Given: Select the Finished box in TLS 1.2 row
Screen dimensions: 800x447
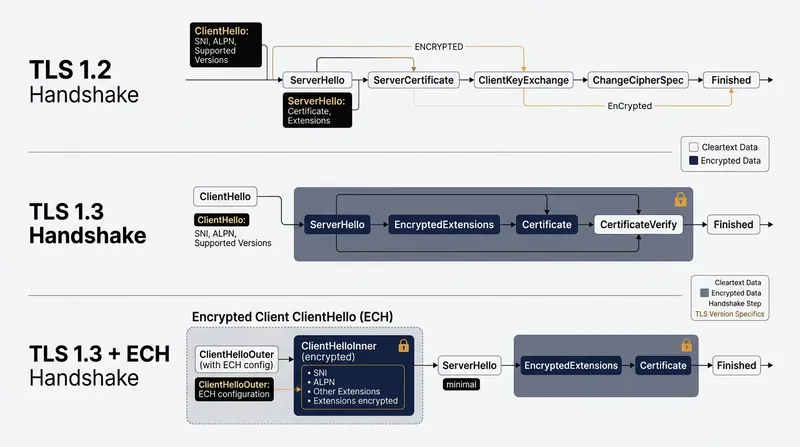Looking at the screenshot, I should pyautogui.click(x=731, y=80).
